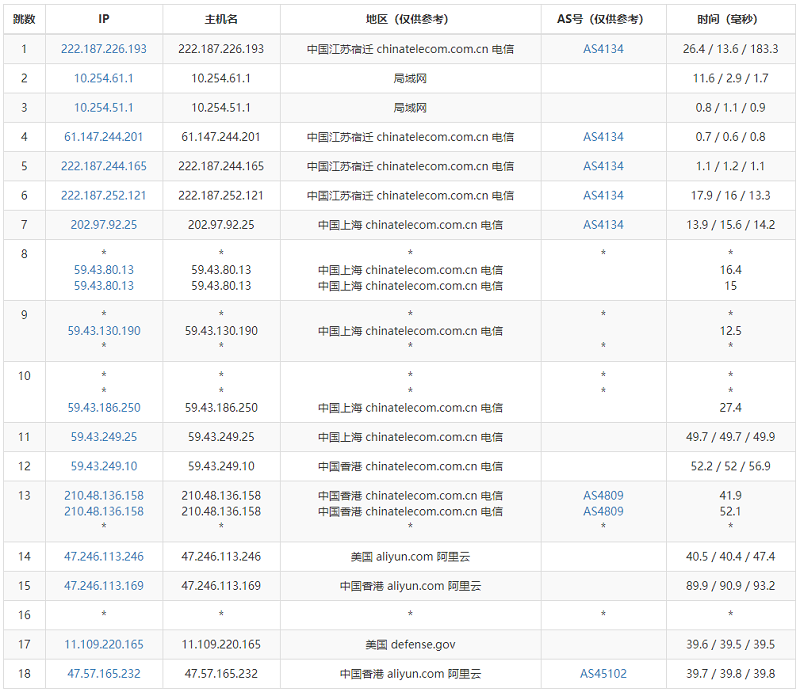This screenshot has height=692, width=800.
Task: Open IP link 222.187.226.193
Action: point(104,49)
